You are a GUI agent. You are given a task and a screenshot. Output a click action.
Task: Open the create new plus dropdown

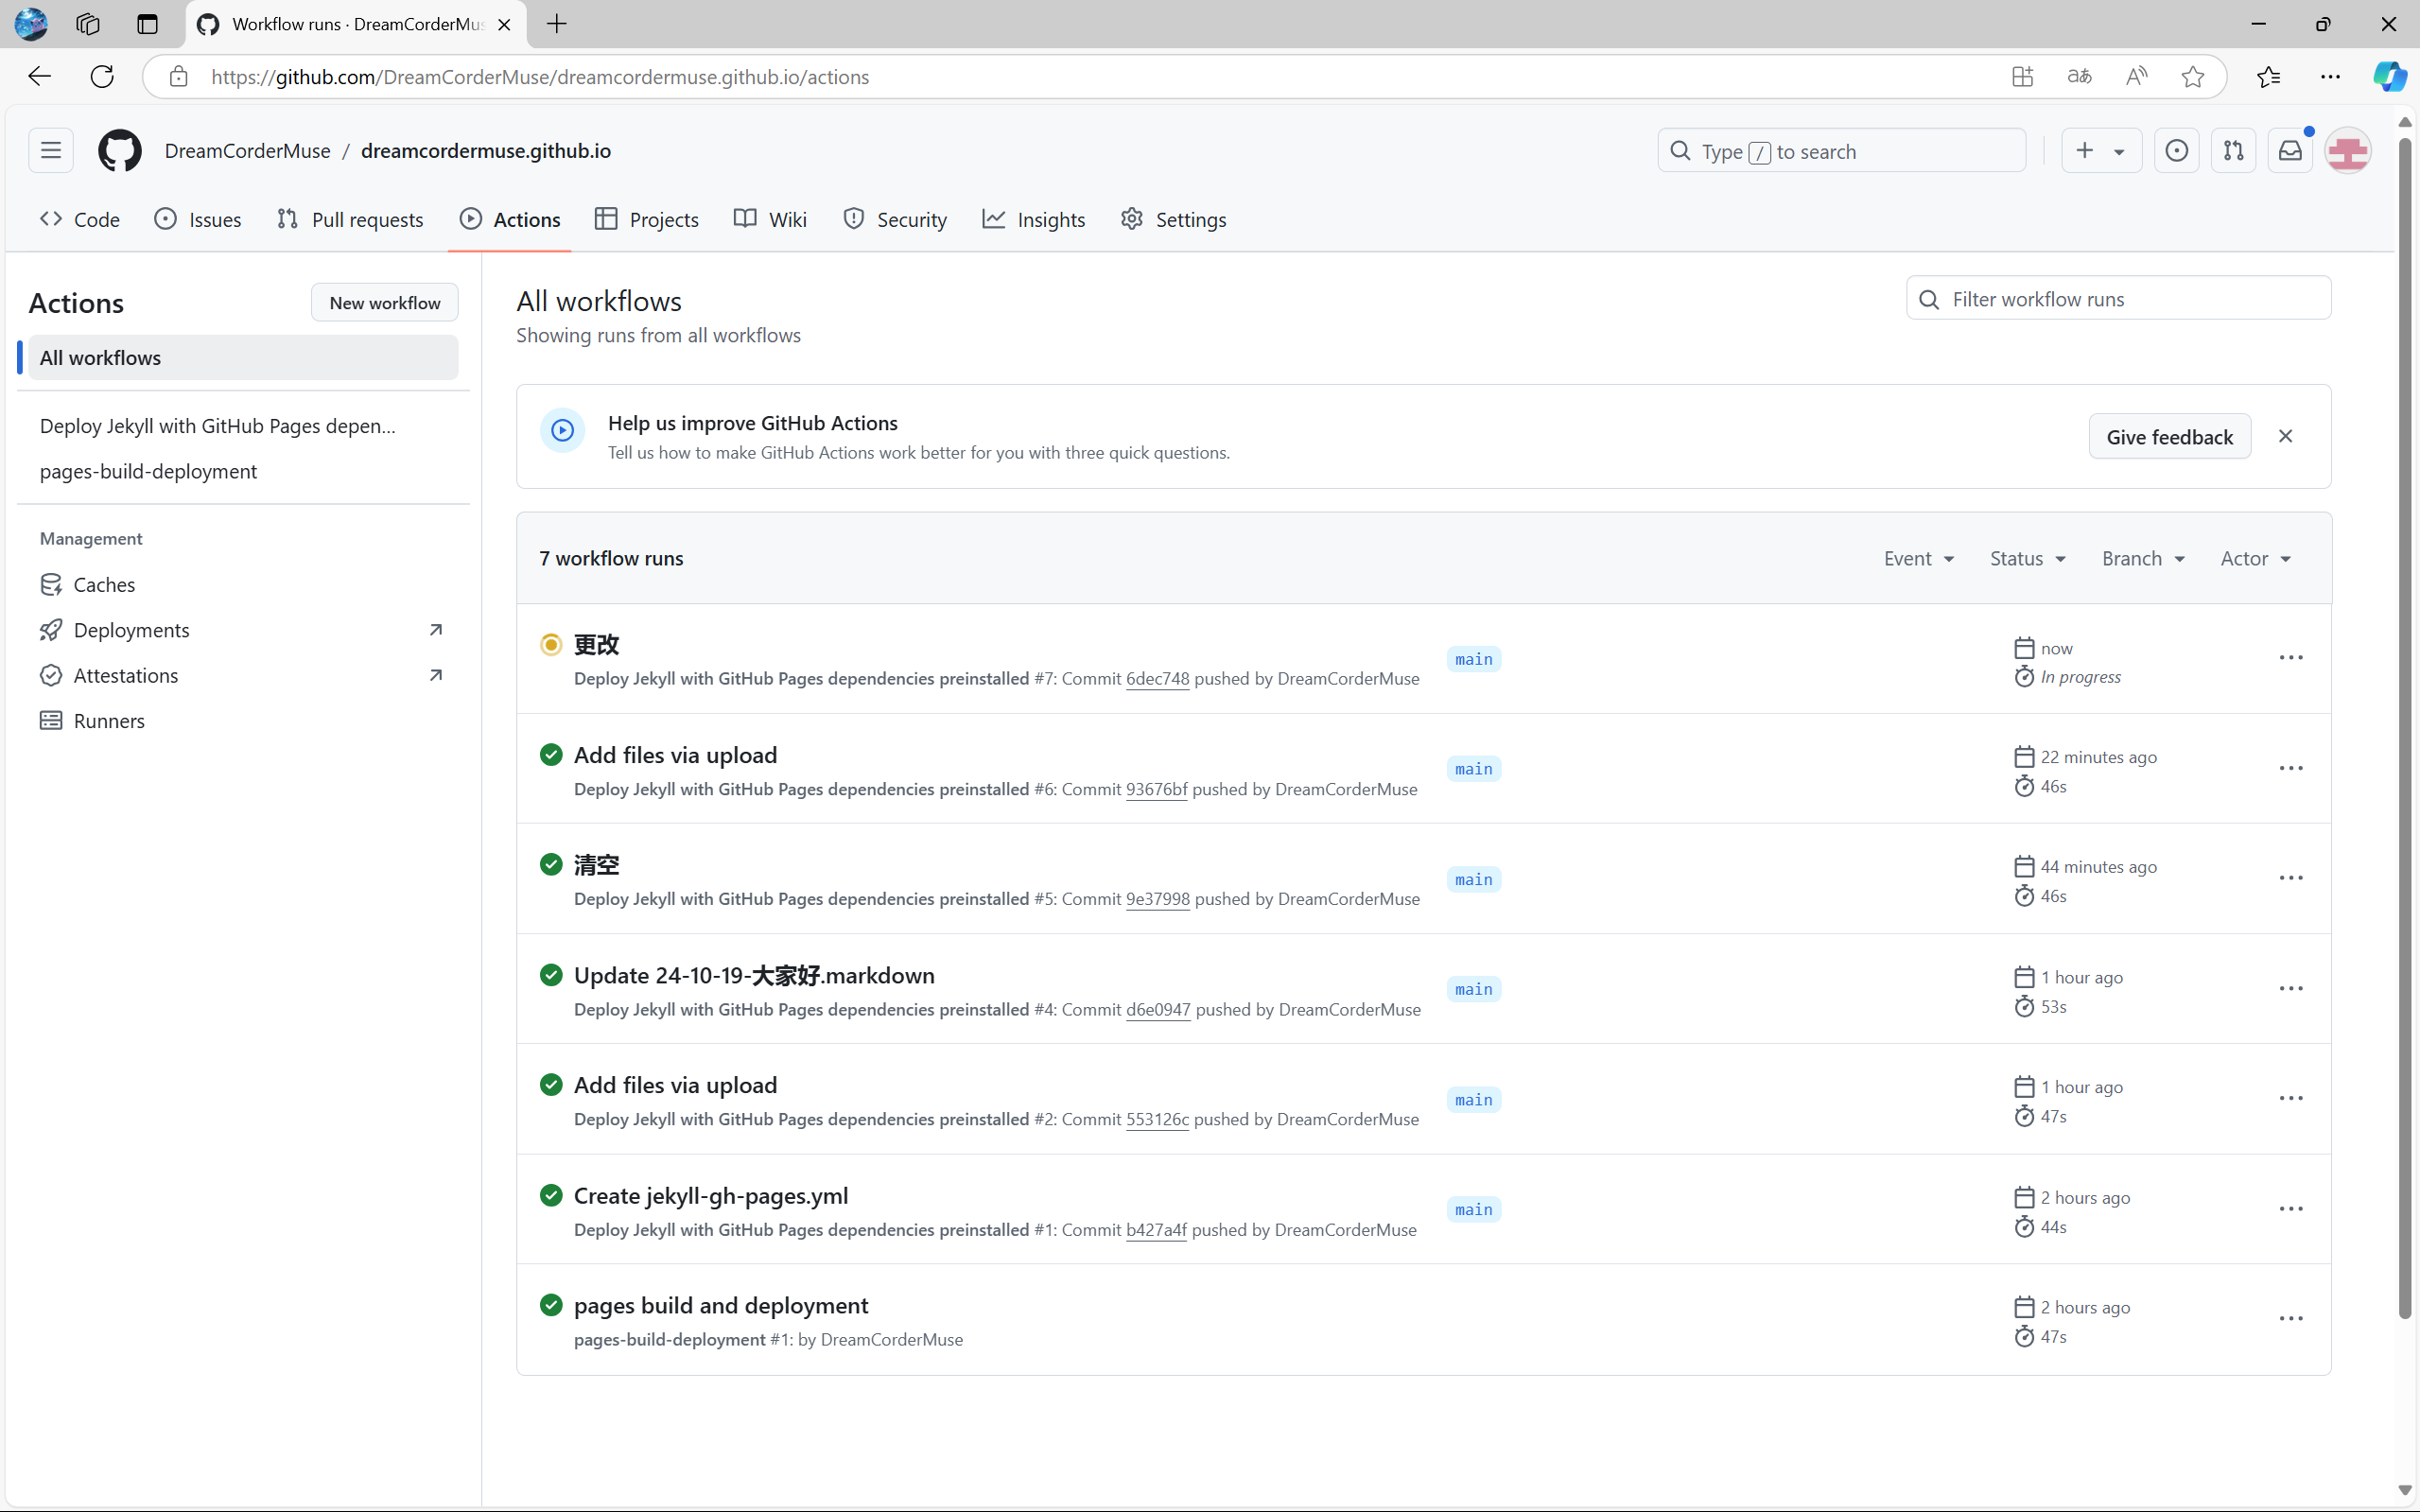(x=2101, y=151)
